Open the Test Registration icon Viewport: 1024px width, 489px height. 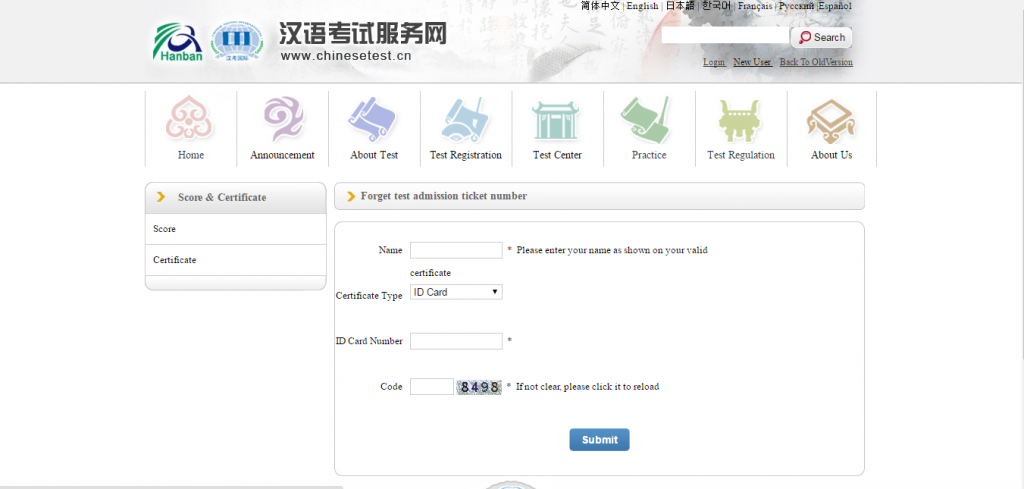[x=465, y=120]
